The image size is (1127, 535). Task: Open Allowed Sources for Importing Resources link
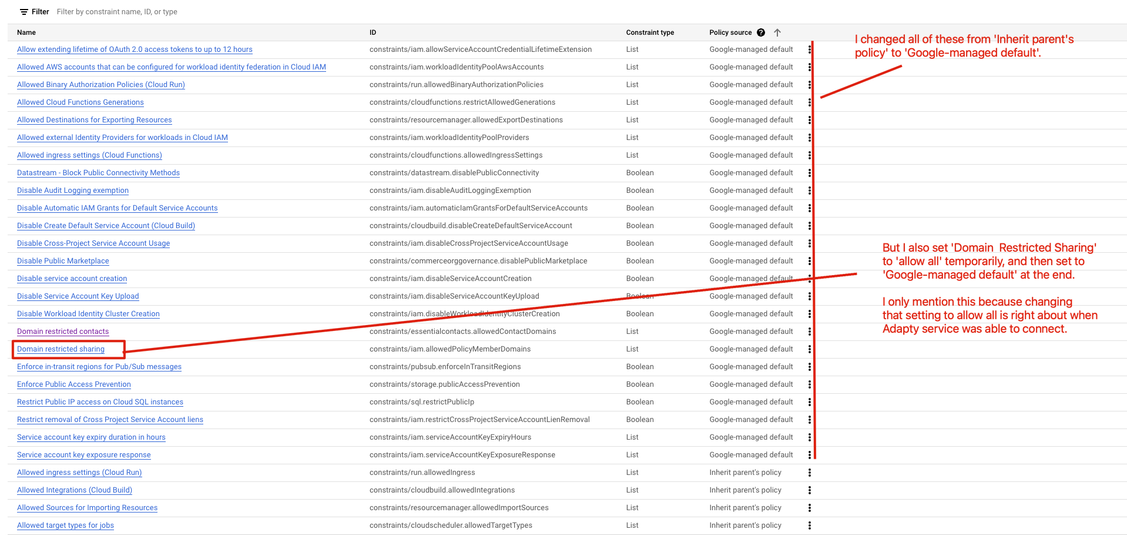(87, 507)
